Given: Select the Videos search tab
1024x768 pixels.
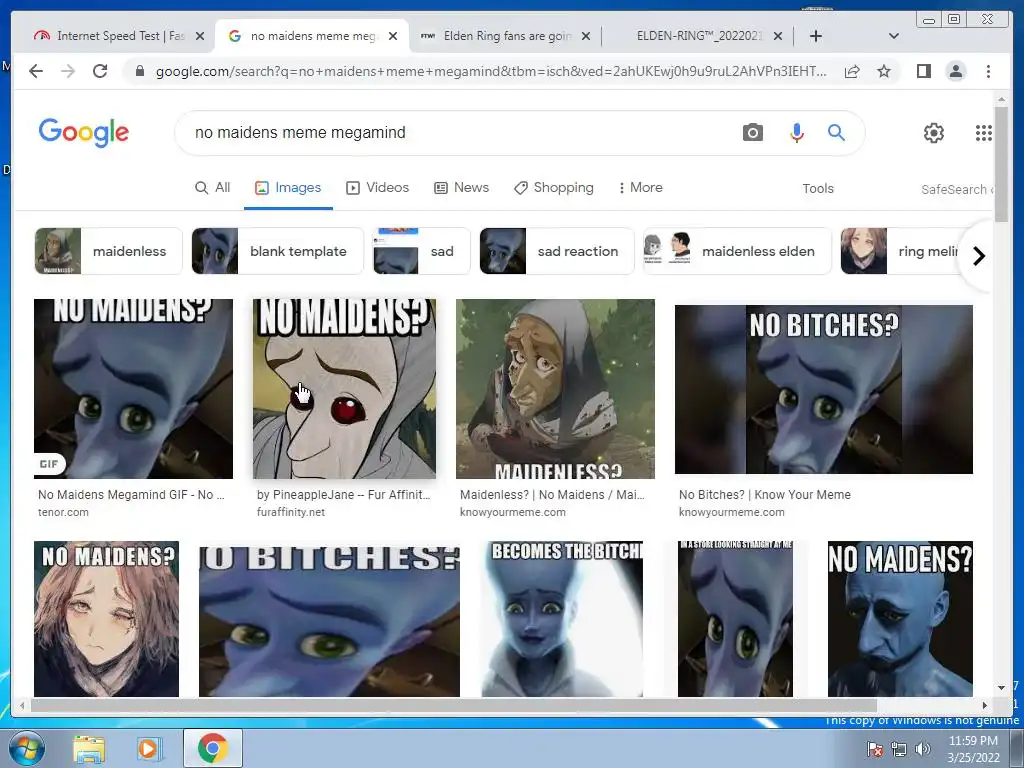Looking at the screenshot, I should click(377, 188).
